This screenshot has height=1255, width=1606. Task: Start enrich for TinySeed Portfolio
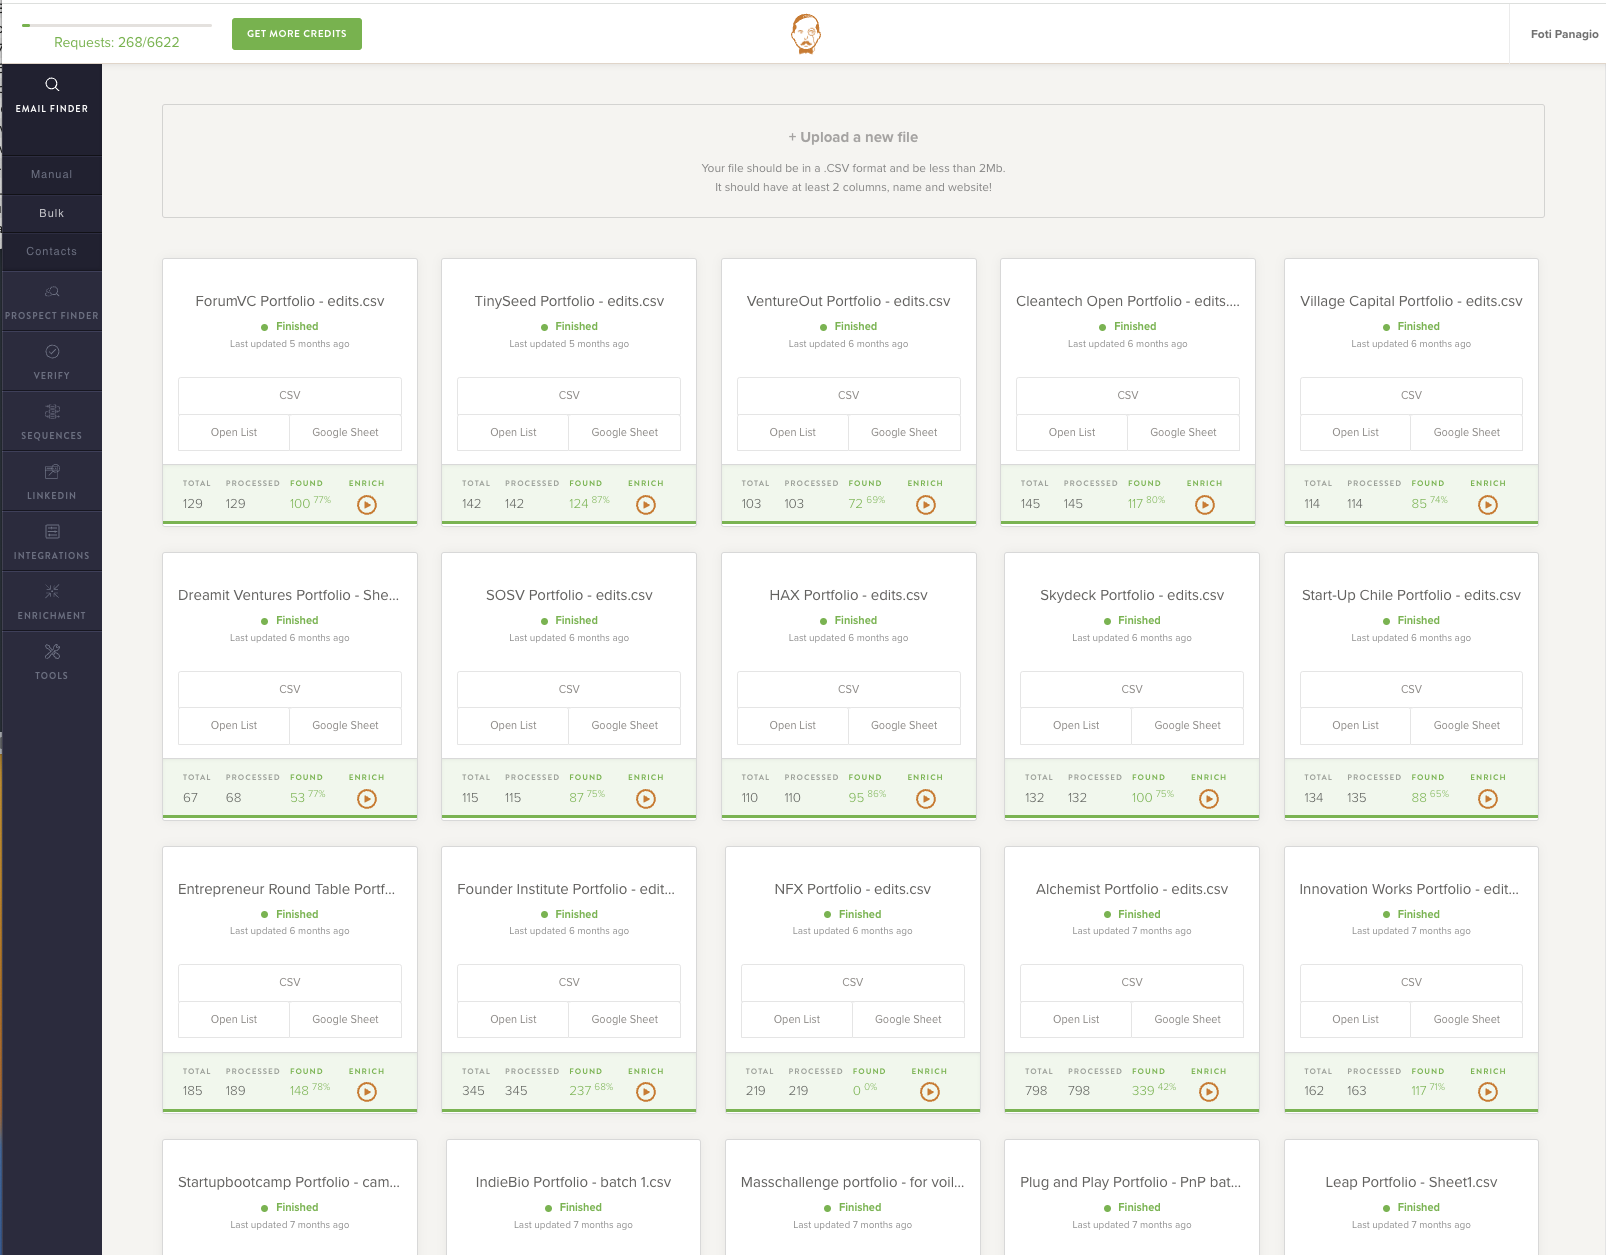point(646,505)
